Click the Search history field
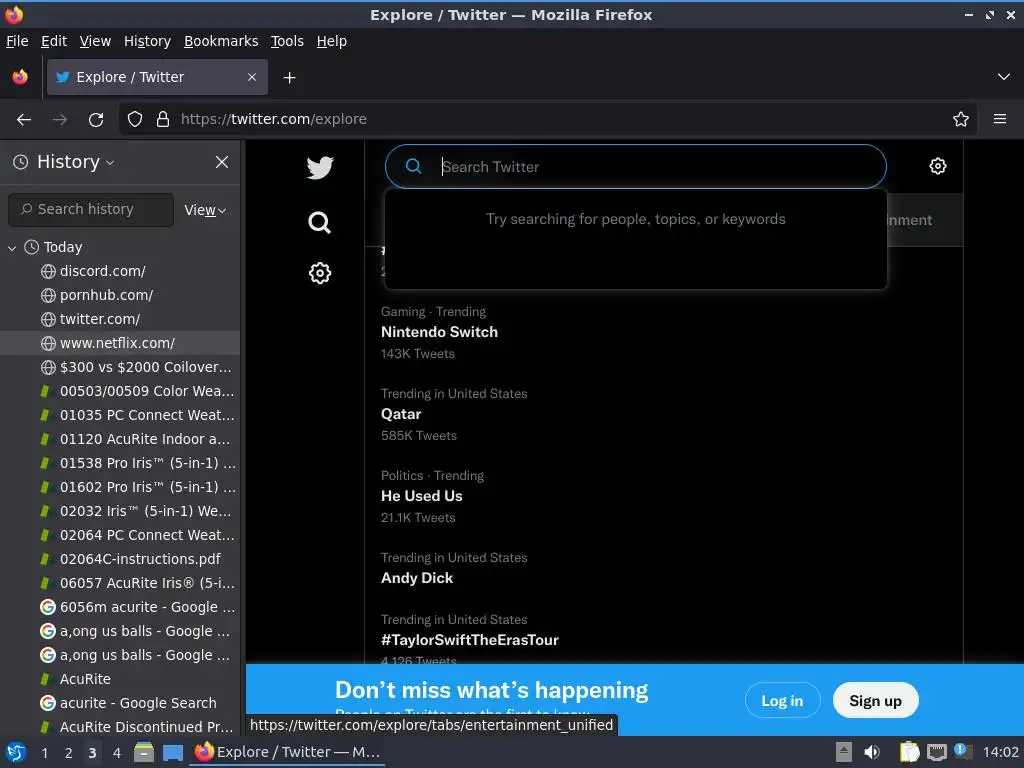 tap(91, 210)
